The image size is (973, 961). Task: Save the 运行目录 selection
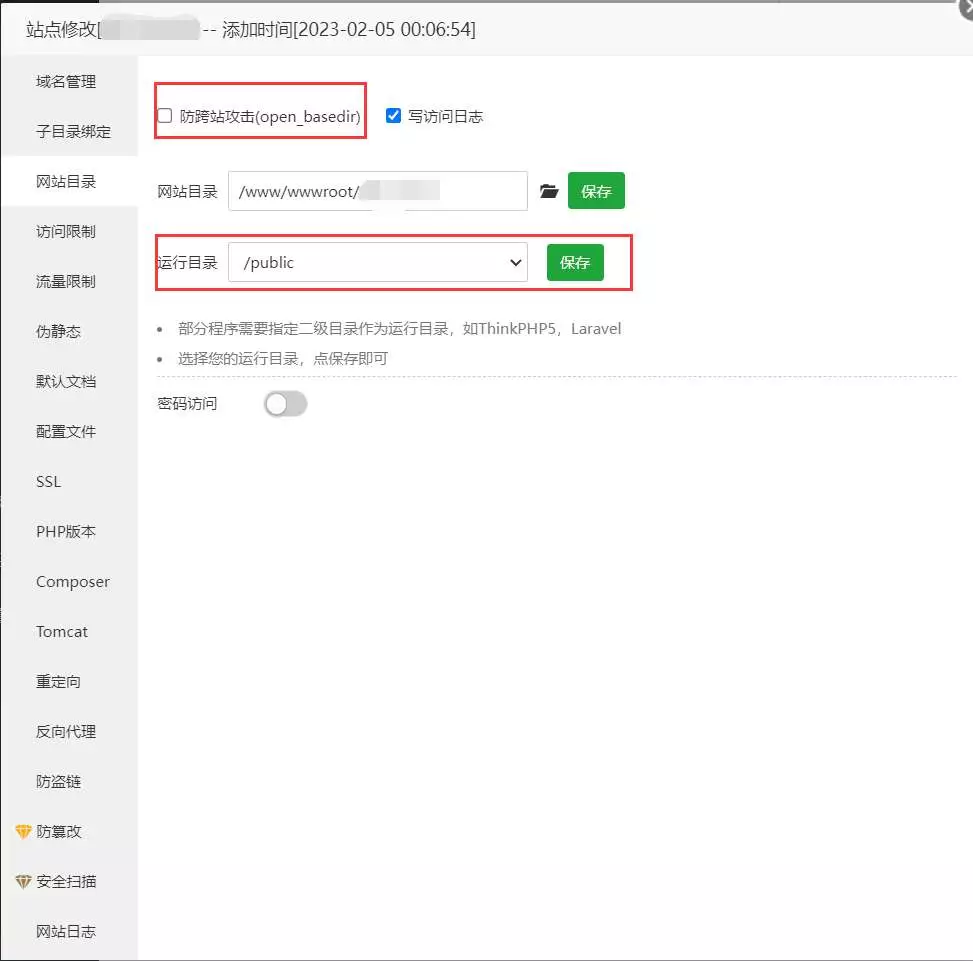pos(575,263)
